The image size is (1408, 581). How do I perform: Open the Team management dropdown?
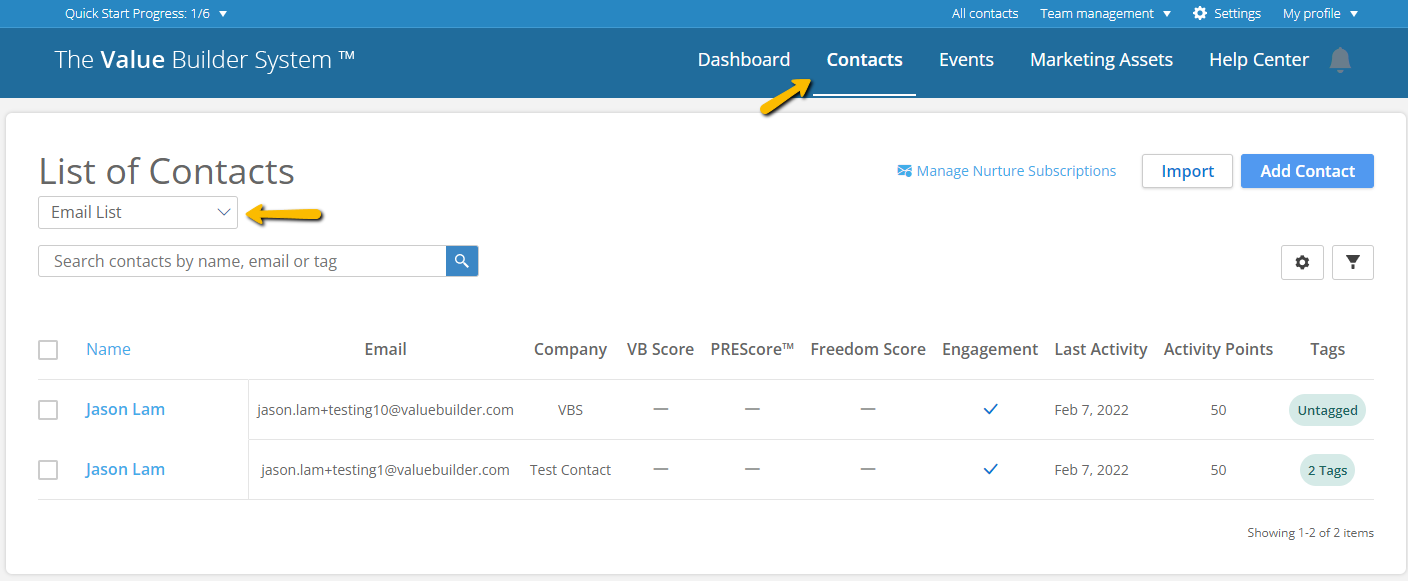(x=1105, y=13)
